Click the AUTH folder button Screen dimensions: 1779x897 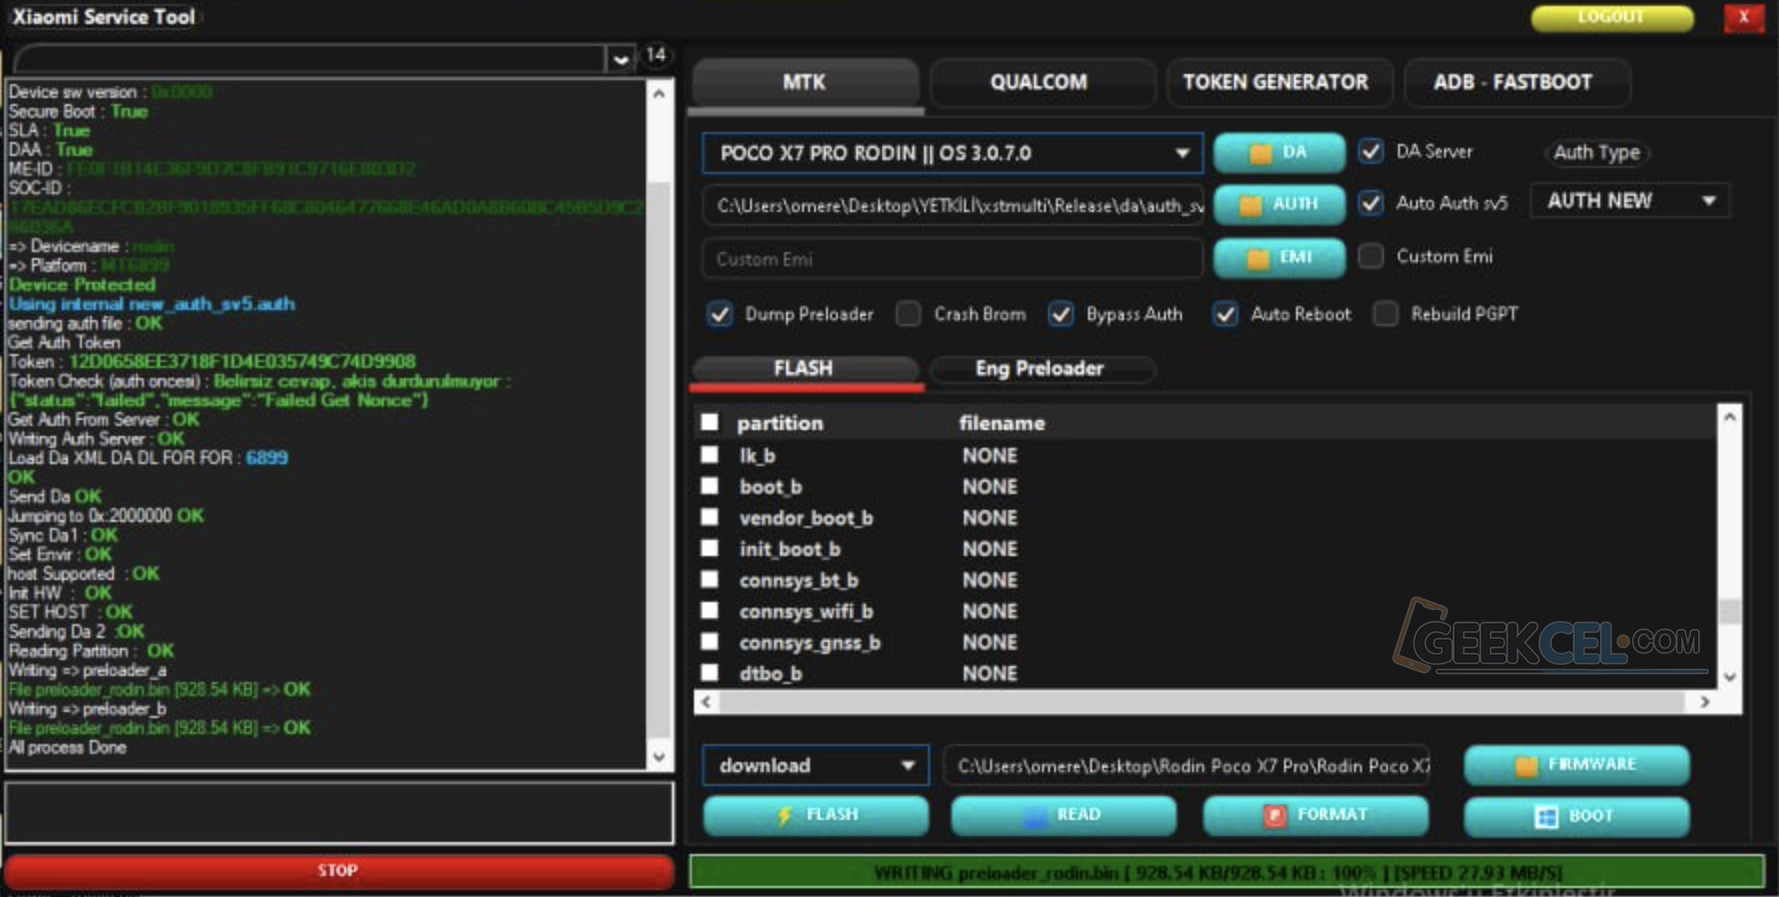(x=1278, y=204)
